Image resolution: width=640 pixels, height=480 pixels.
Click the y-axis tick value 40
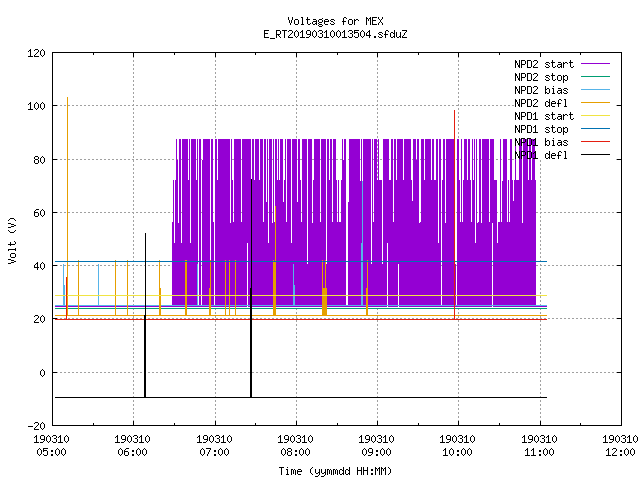click(x=39, y=266)
